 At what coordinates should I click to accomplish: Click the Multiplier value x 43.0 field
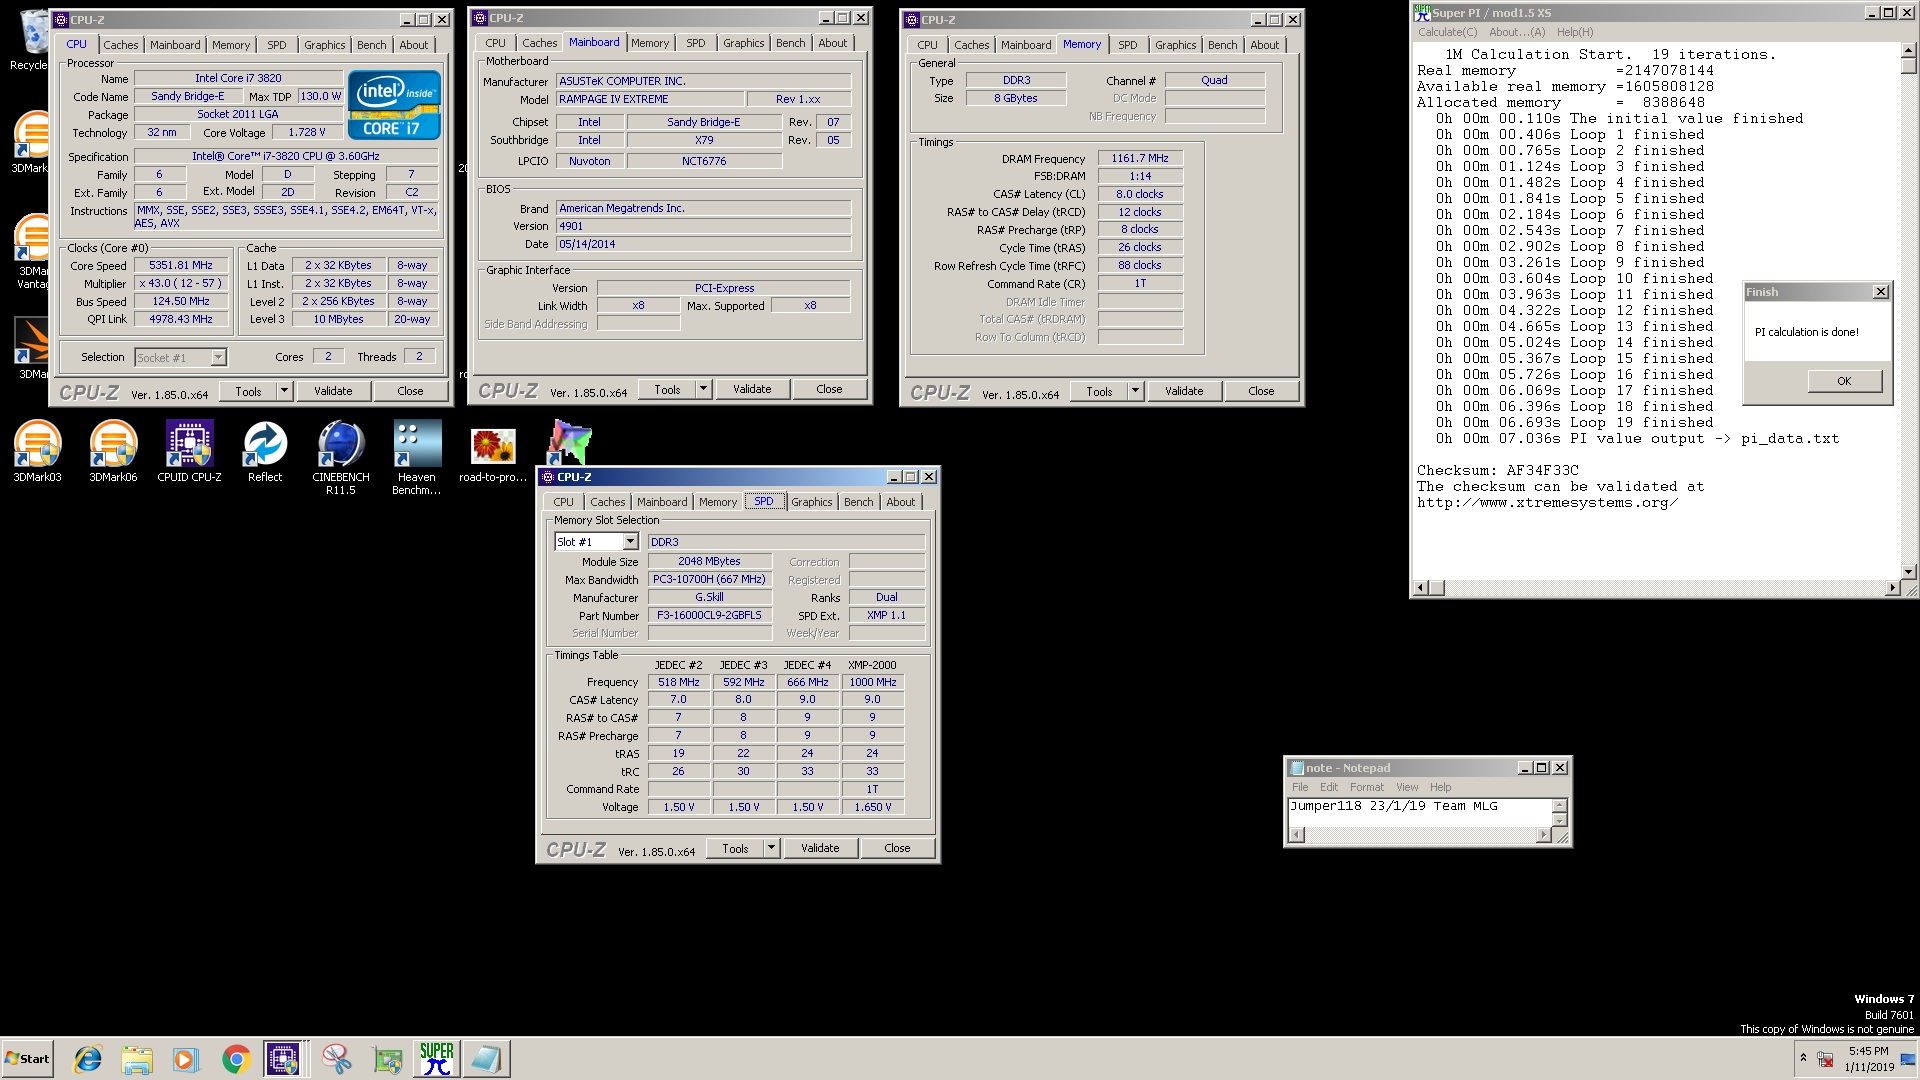(x=181, y=284)
